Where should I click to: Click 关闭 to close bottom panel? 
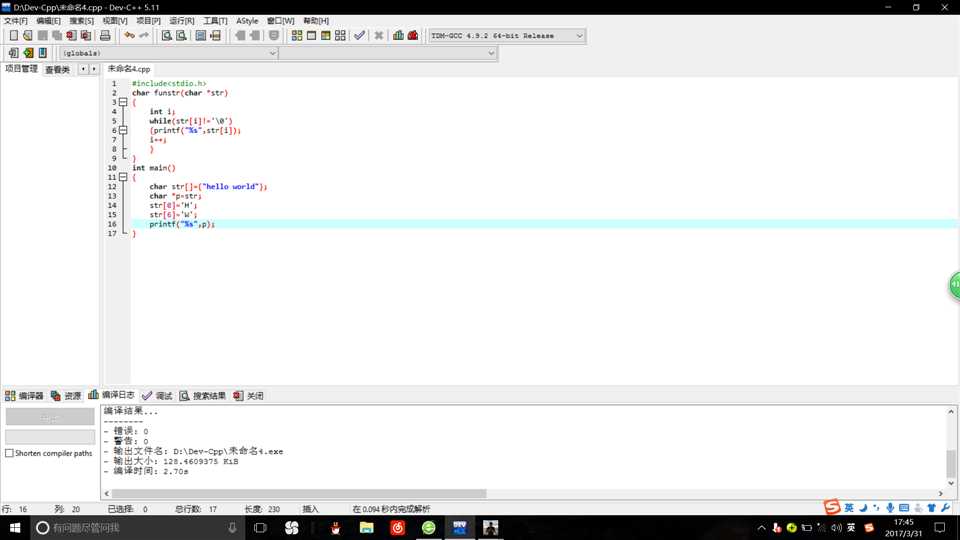249,396
